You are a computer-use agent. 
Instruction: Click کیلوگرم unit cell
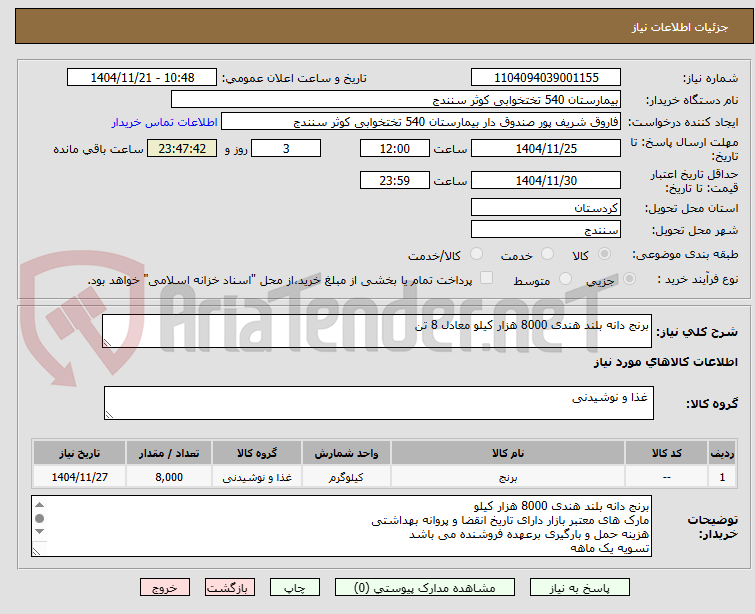point(346,477)
